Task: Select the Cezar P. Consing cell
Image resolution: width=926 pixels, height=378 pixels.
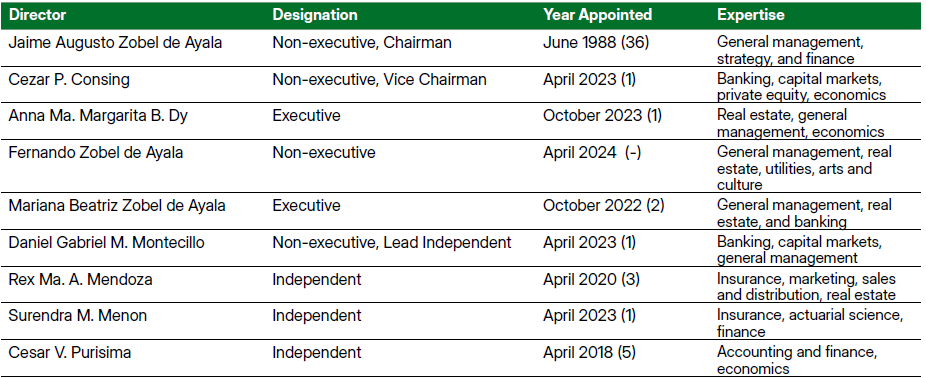Action: pyautogui.click(x=69, y=80)
